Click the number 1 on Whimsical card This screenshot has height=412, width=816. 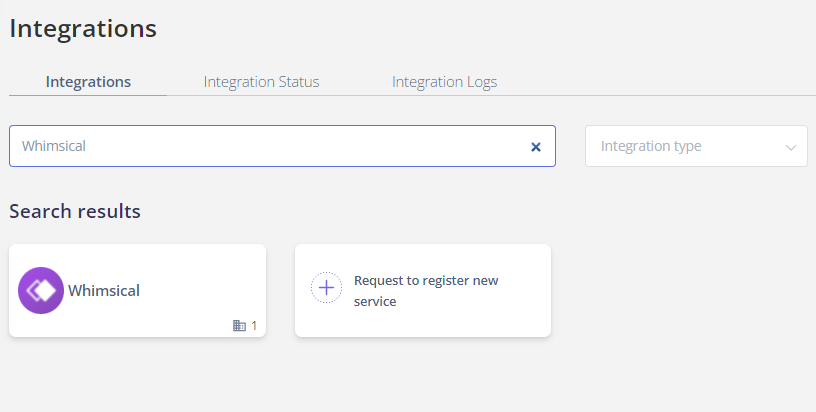coord(254,326)
